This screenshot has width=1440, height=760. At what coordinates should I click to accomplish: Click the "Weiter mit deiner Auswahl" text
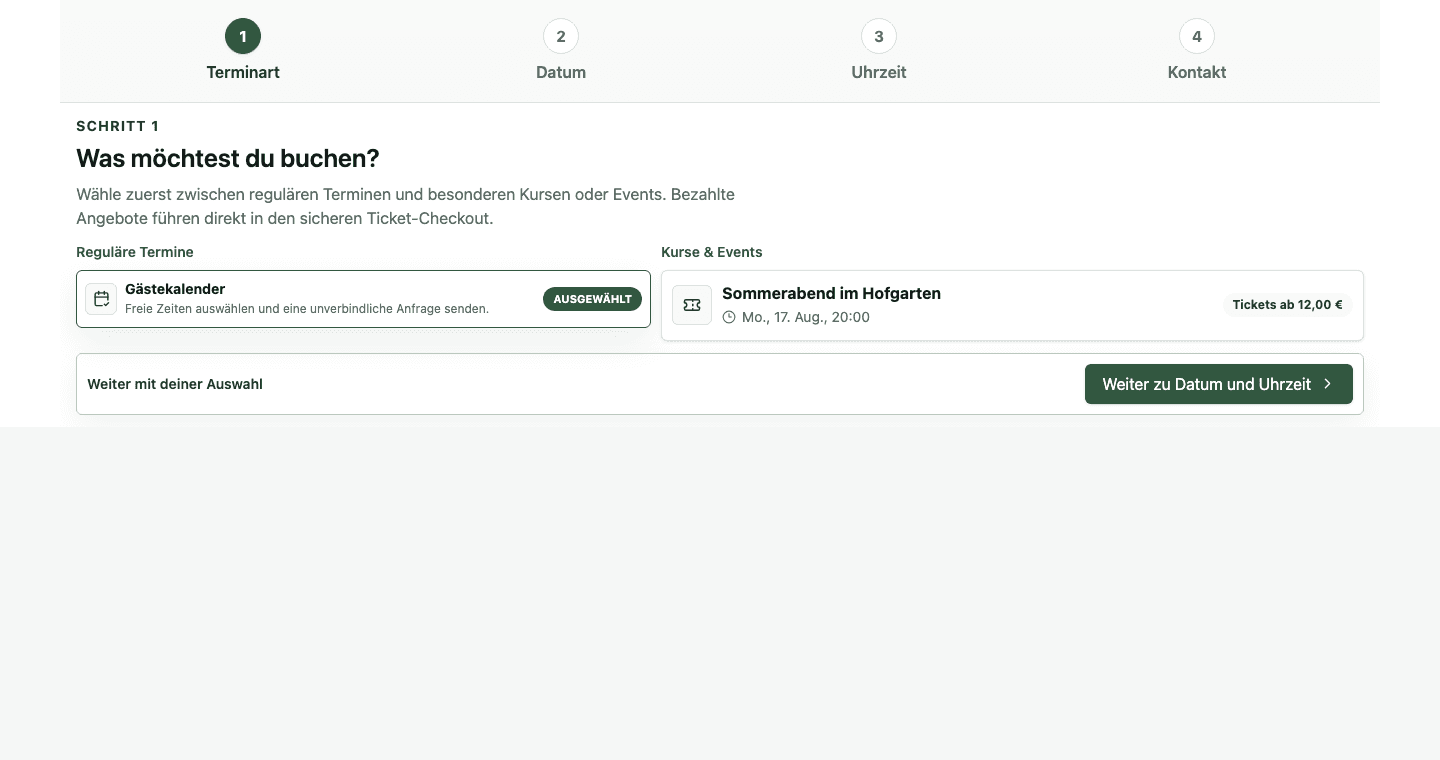(175, 384)
